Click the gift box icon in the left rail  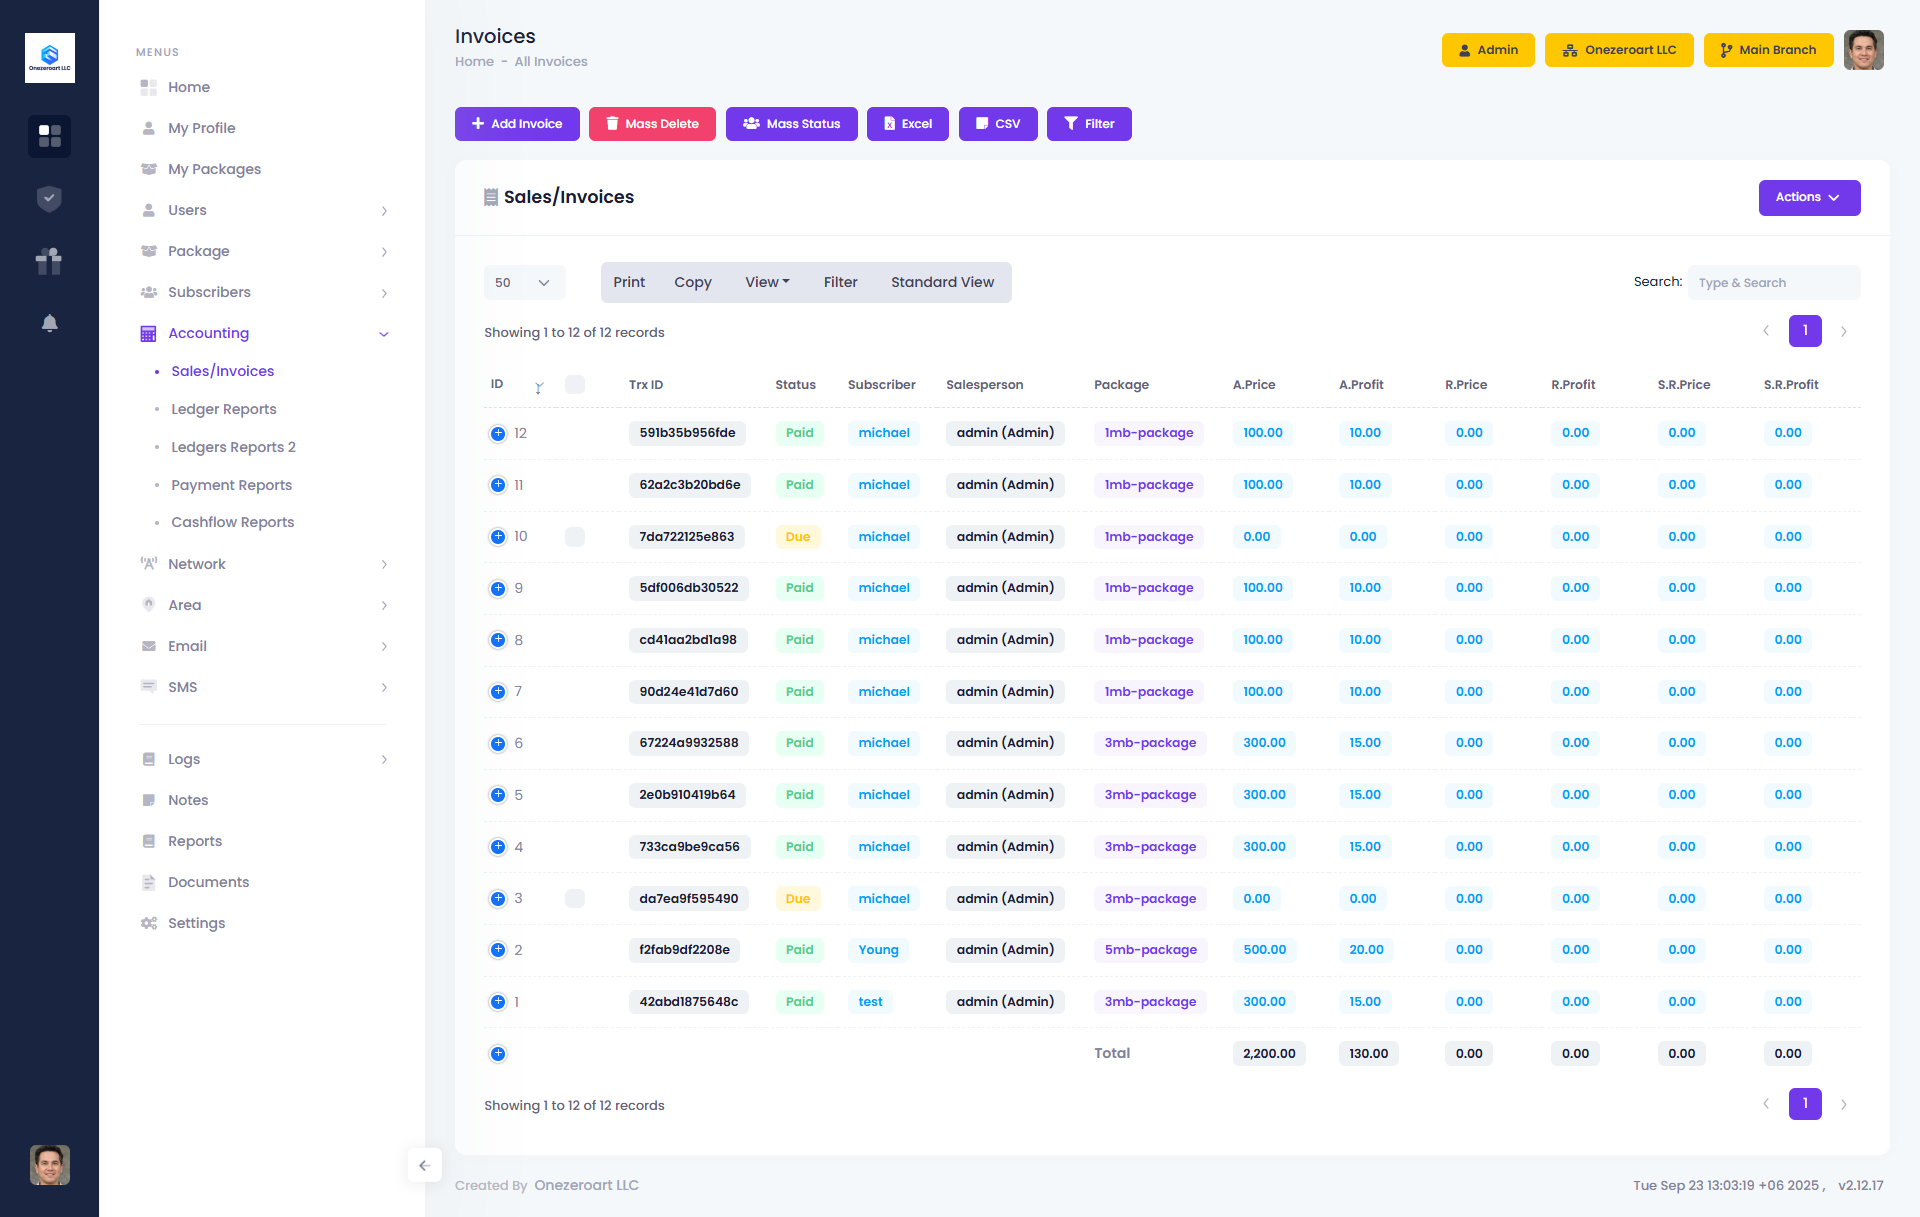[x=49, y=261]
